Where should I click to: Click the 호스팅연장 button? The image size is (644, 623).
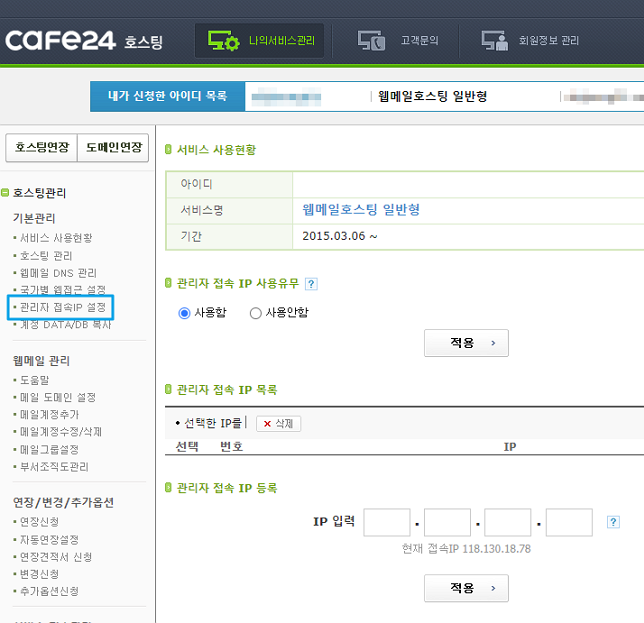[x=41, y=148]
